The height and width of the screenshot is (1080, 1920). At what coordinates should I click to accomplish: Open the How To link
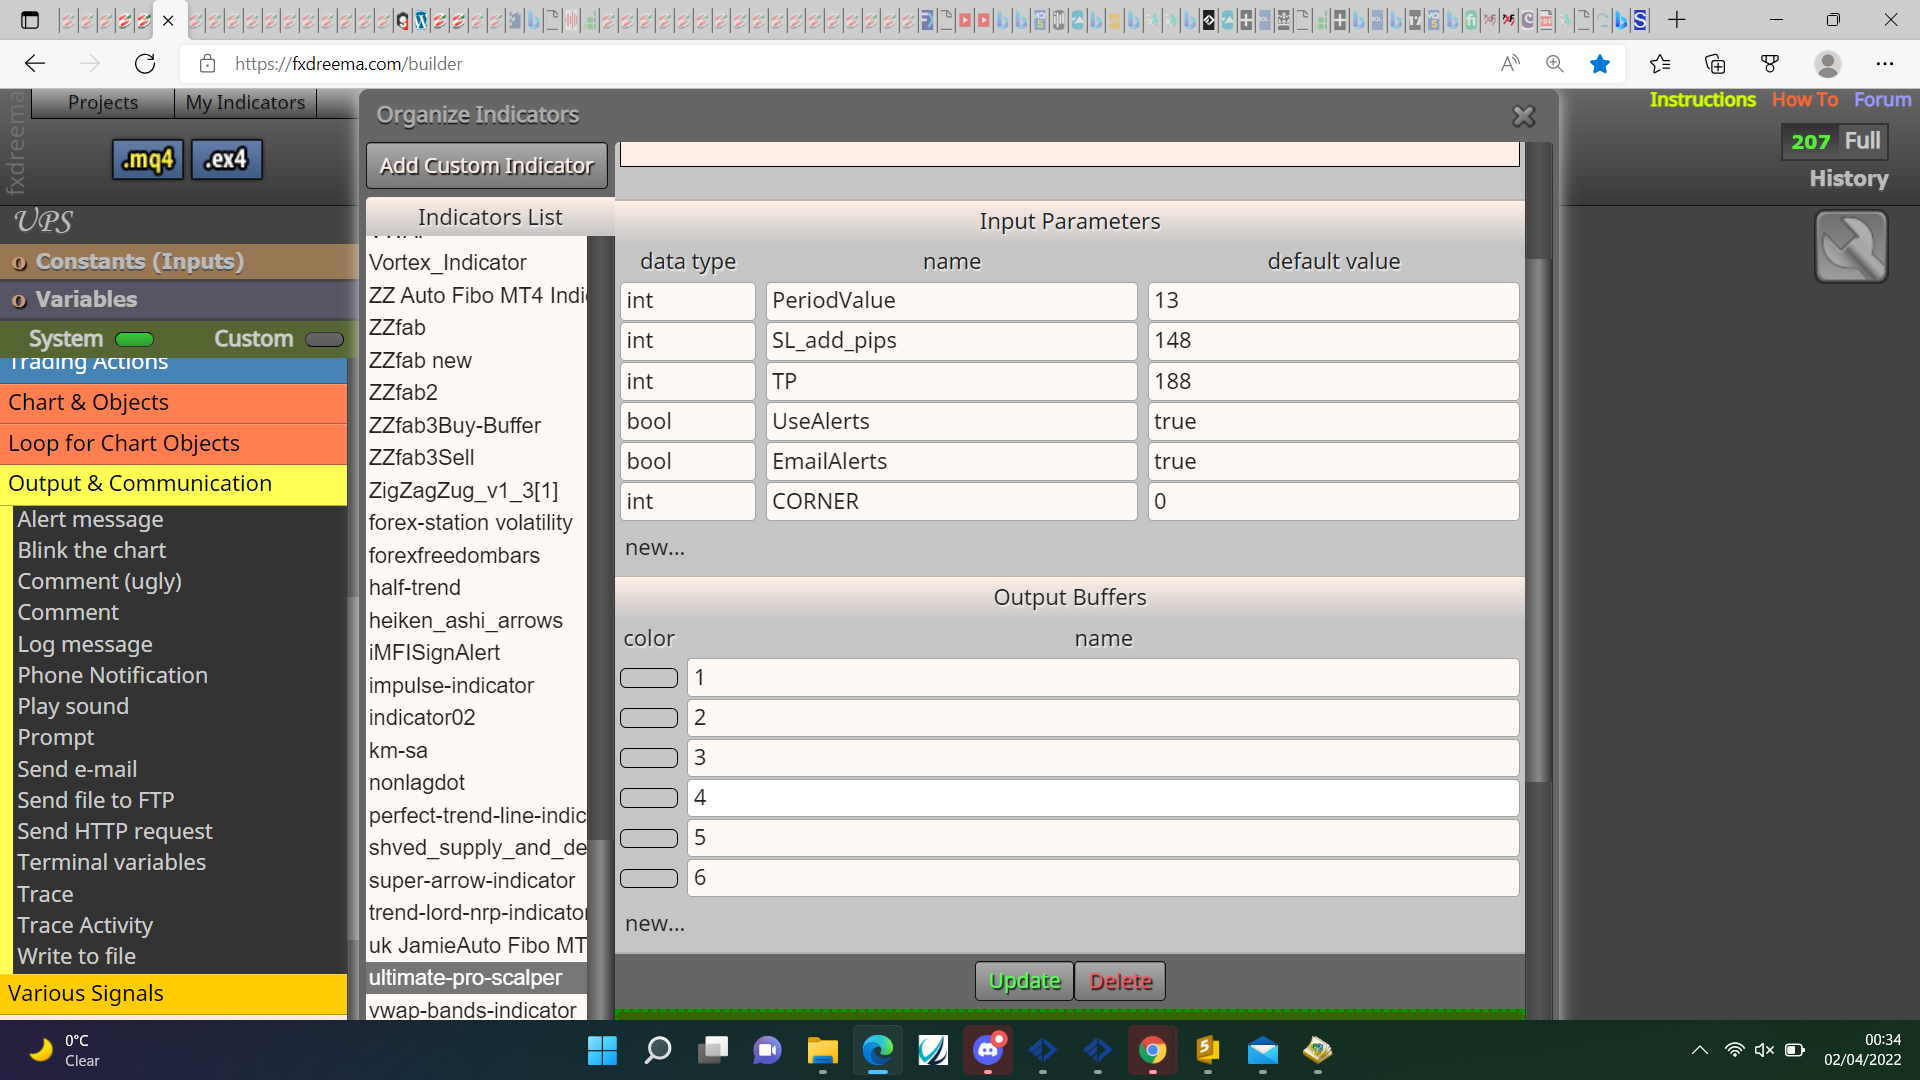[1805, 100]
